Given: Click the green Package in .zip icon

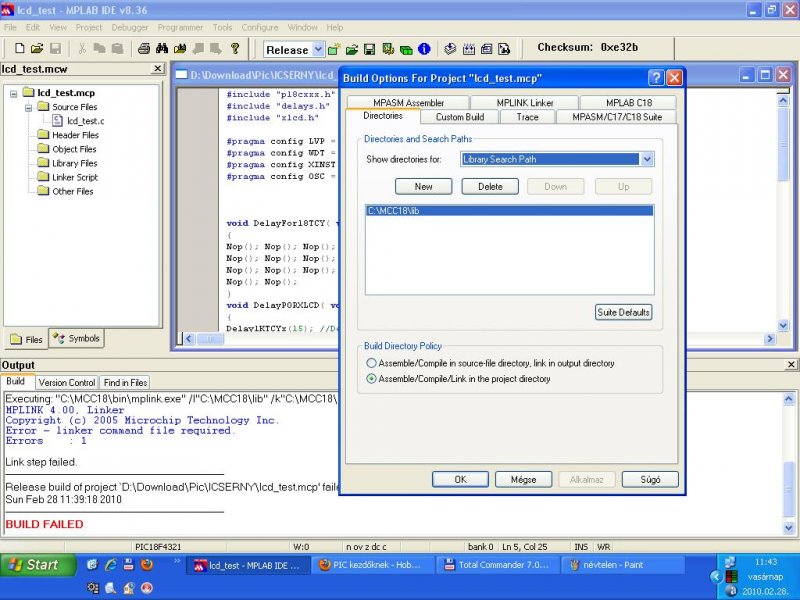Looking at the screenshot, I should pos(406,49).
